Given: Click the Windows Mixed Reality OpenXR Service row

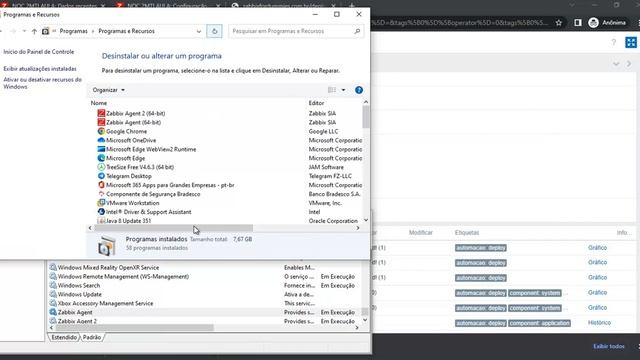Looking at the screenshot, I should [204, 267].
